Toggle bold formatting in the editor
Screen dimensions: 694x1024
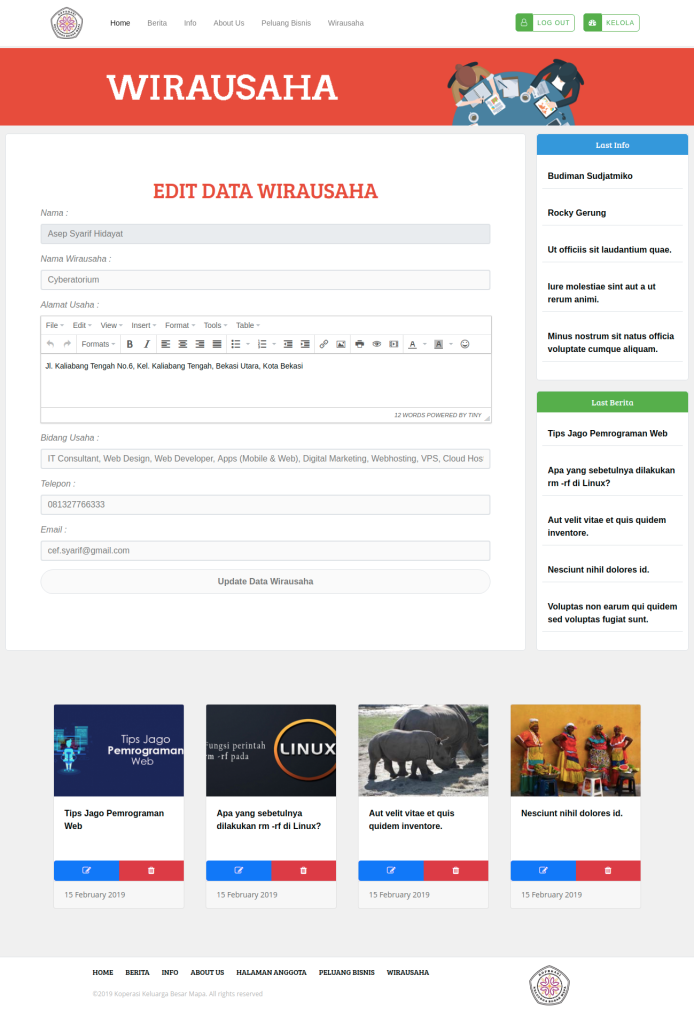(129, 344)
